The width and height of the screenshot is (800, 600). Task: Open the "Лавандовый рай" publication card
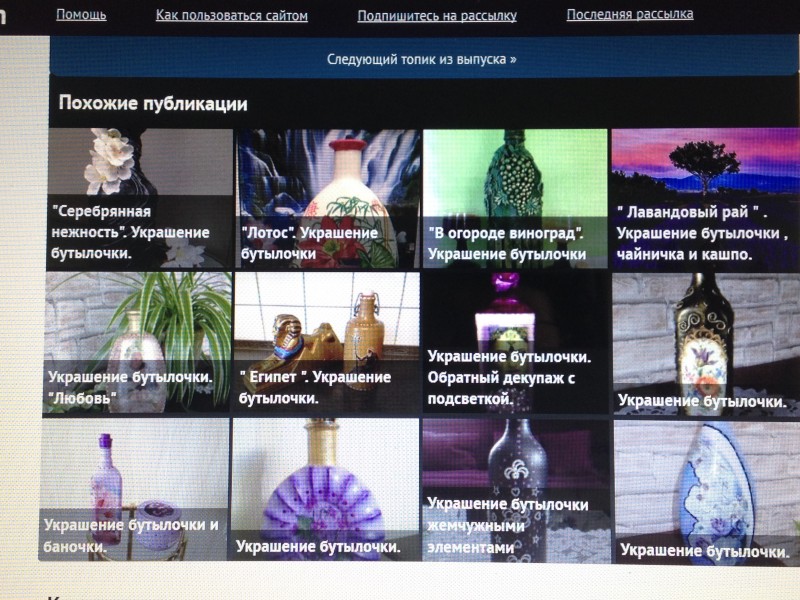click(706, 199)
